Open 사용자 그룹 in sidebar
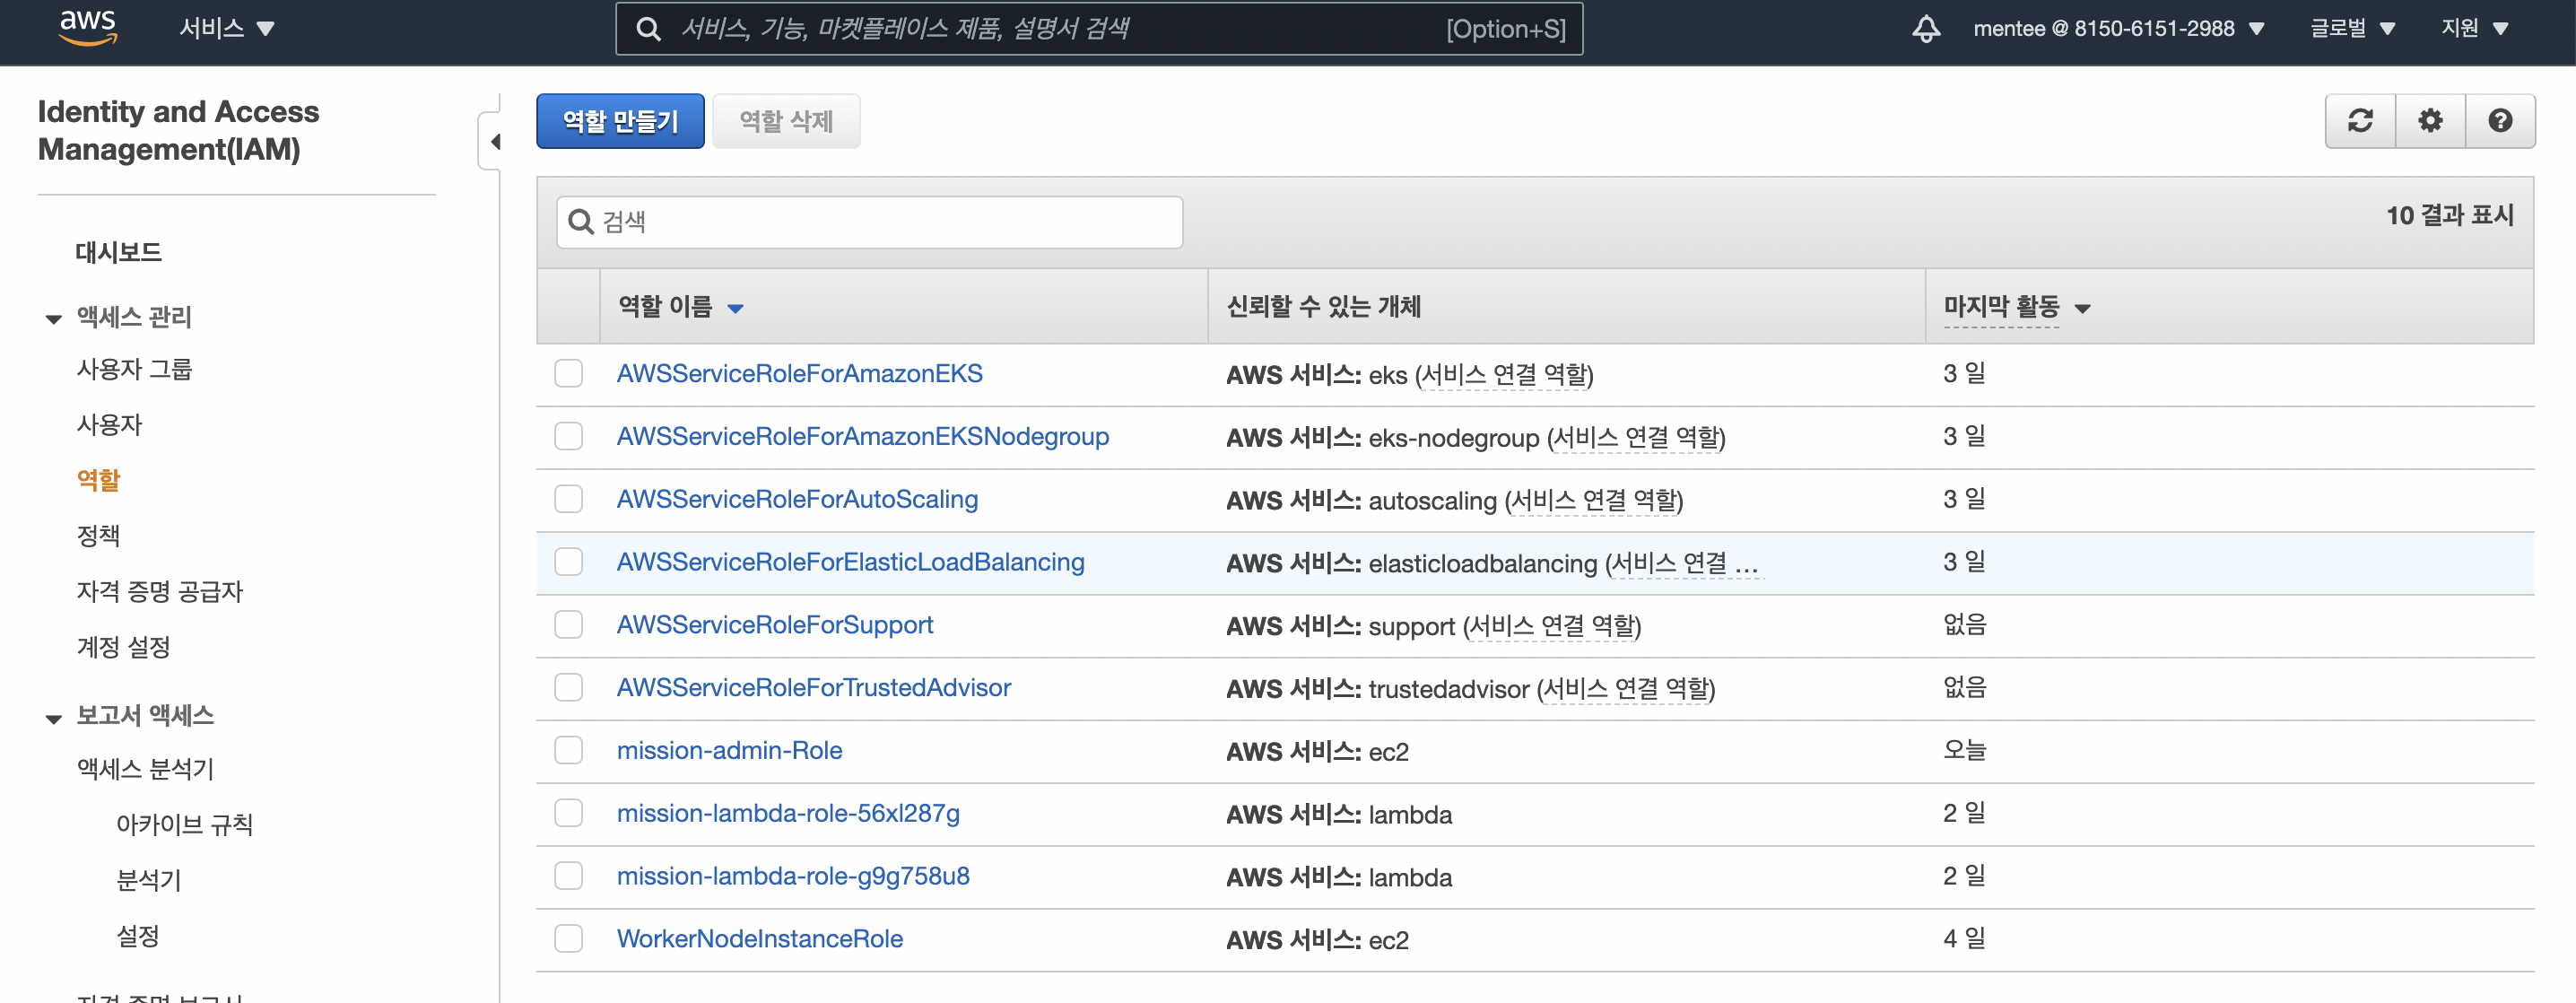The width and height of the screenshot is (2576, 1003). [x=134, y=370]
